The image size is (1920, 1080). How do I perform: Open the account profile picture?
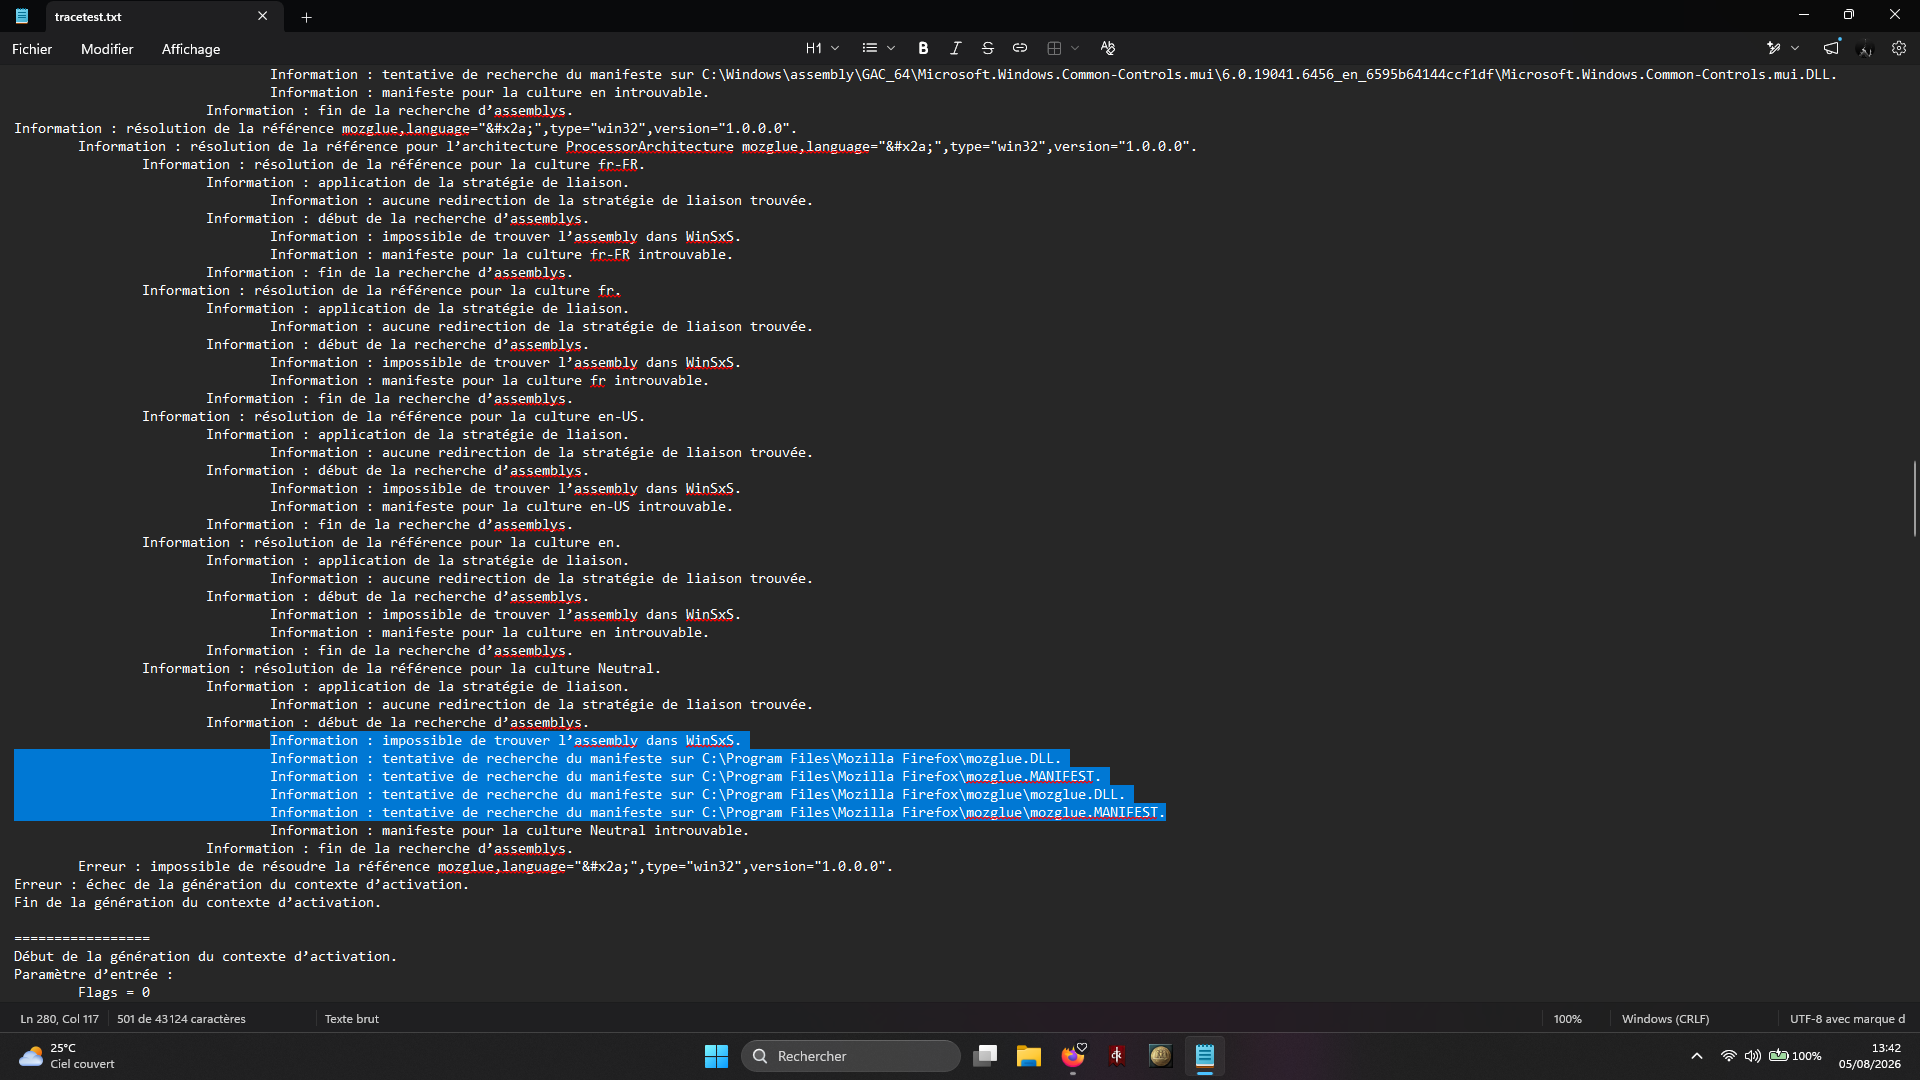(1865, 48)
